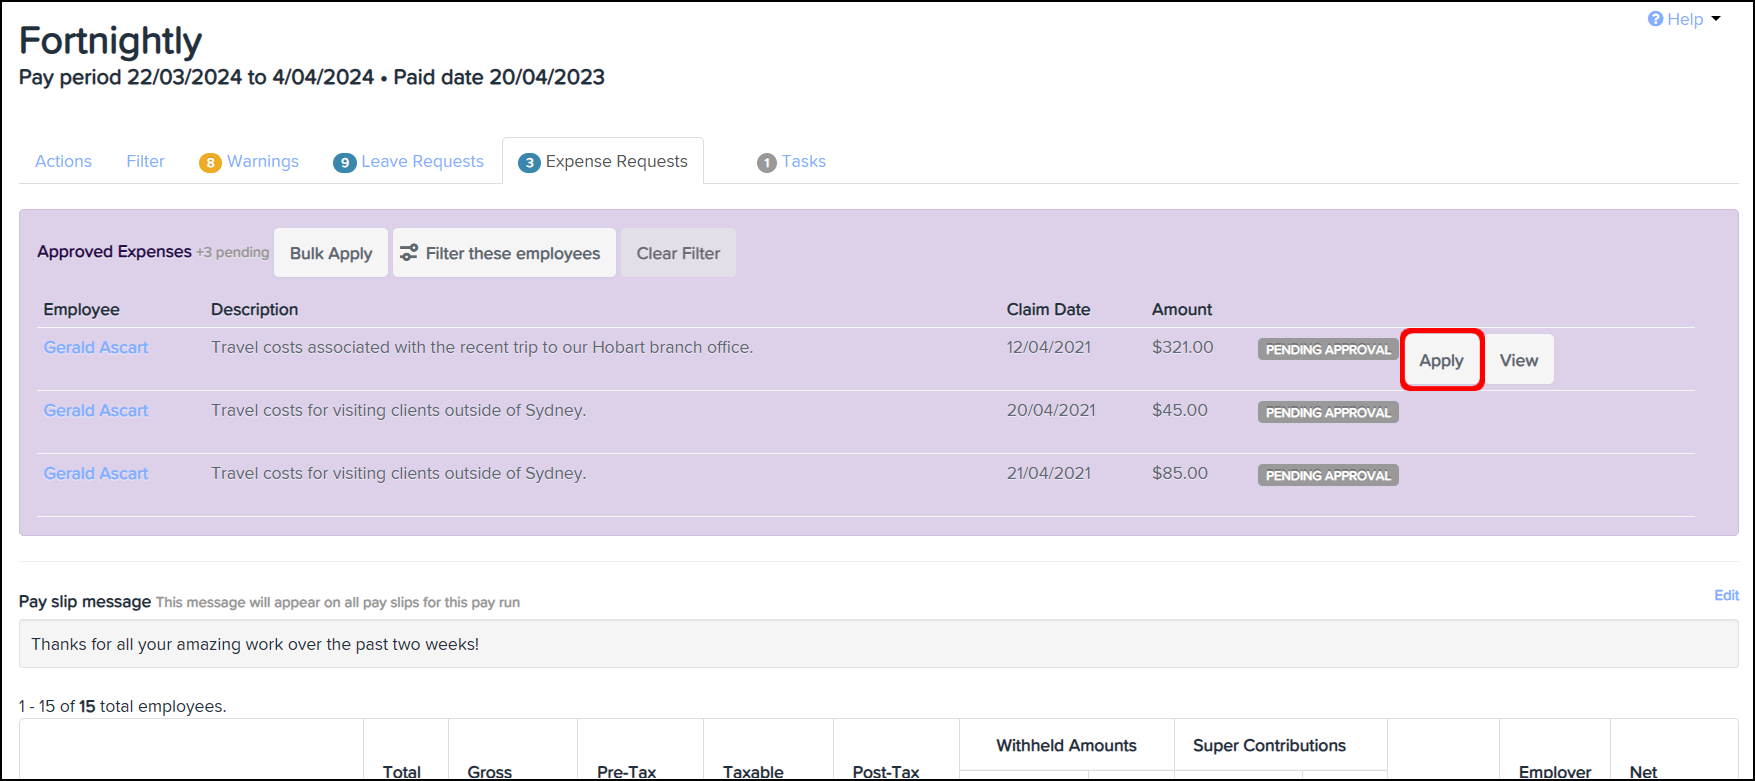View the Hobart trip expense details

coord(1518,360)
